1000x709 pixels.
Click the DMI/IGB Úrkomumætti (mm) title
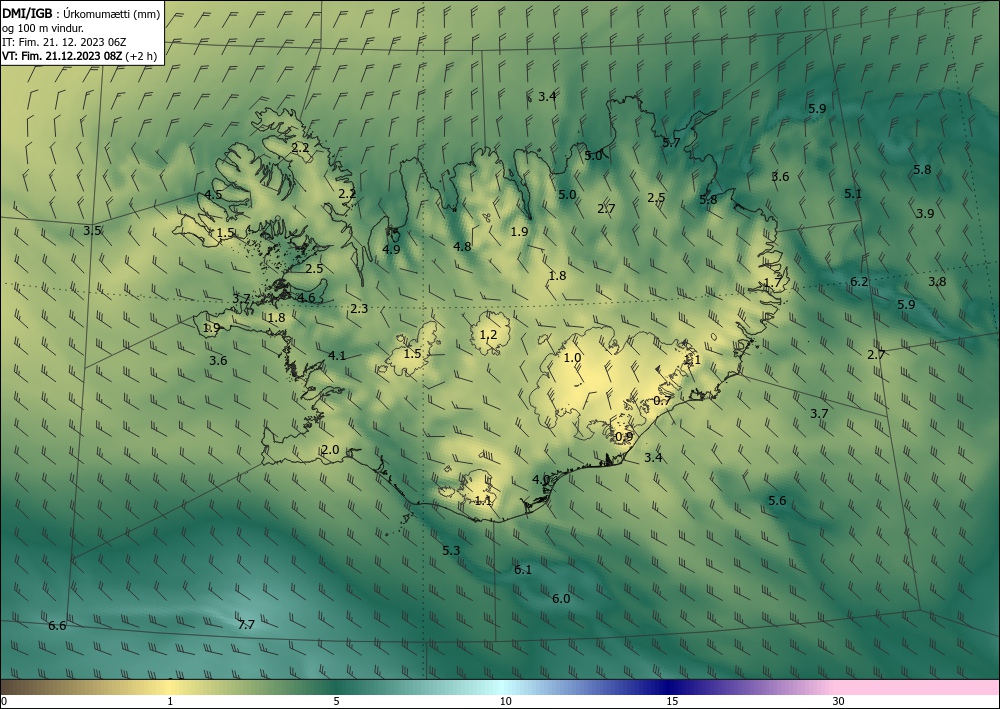(82, 13)
